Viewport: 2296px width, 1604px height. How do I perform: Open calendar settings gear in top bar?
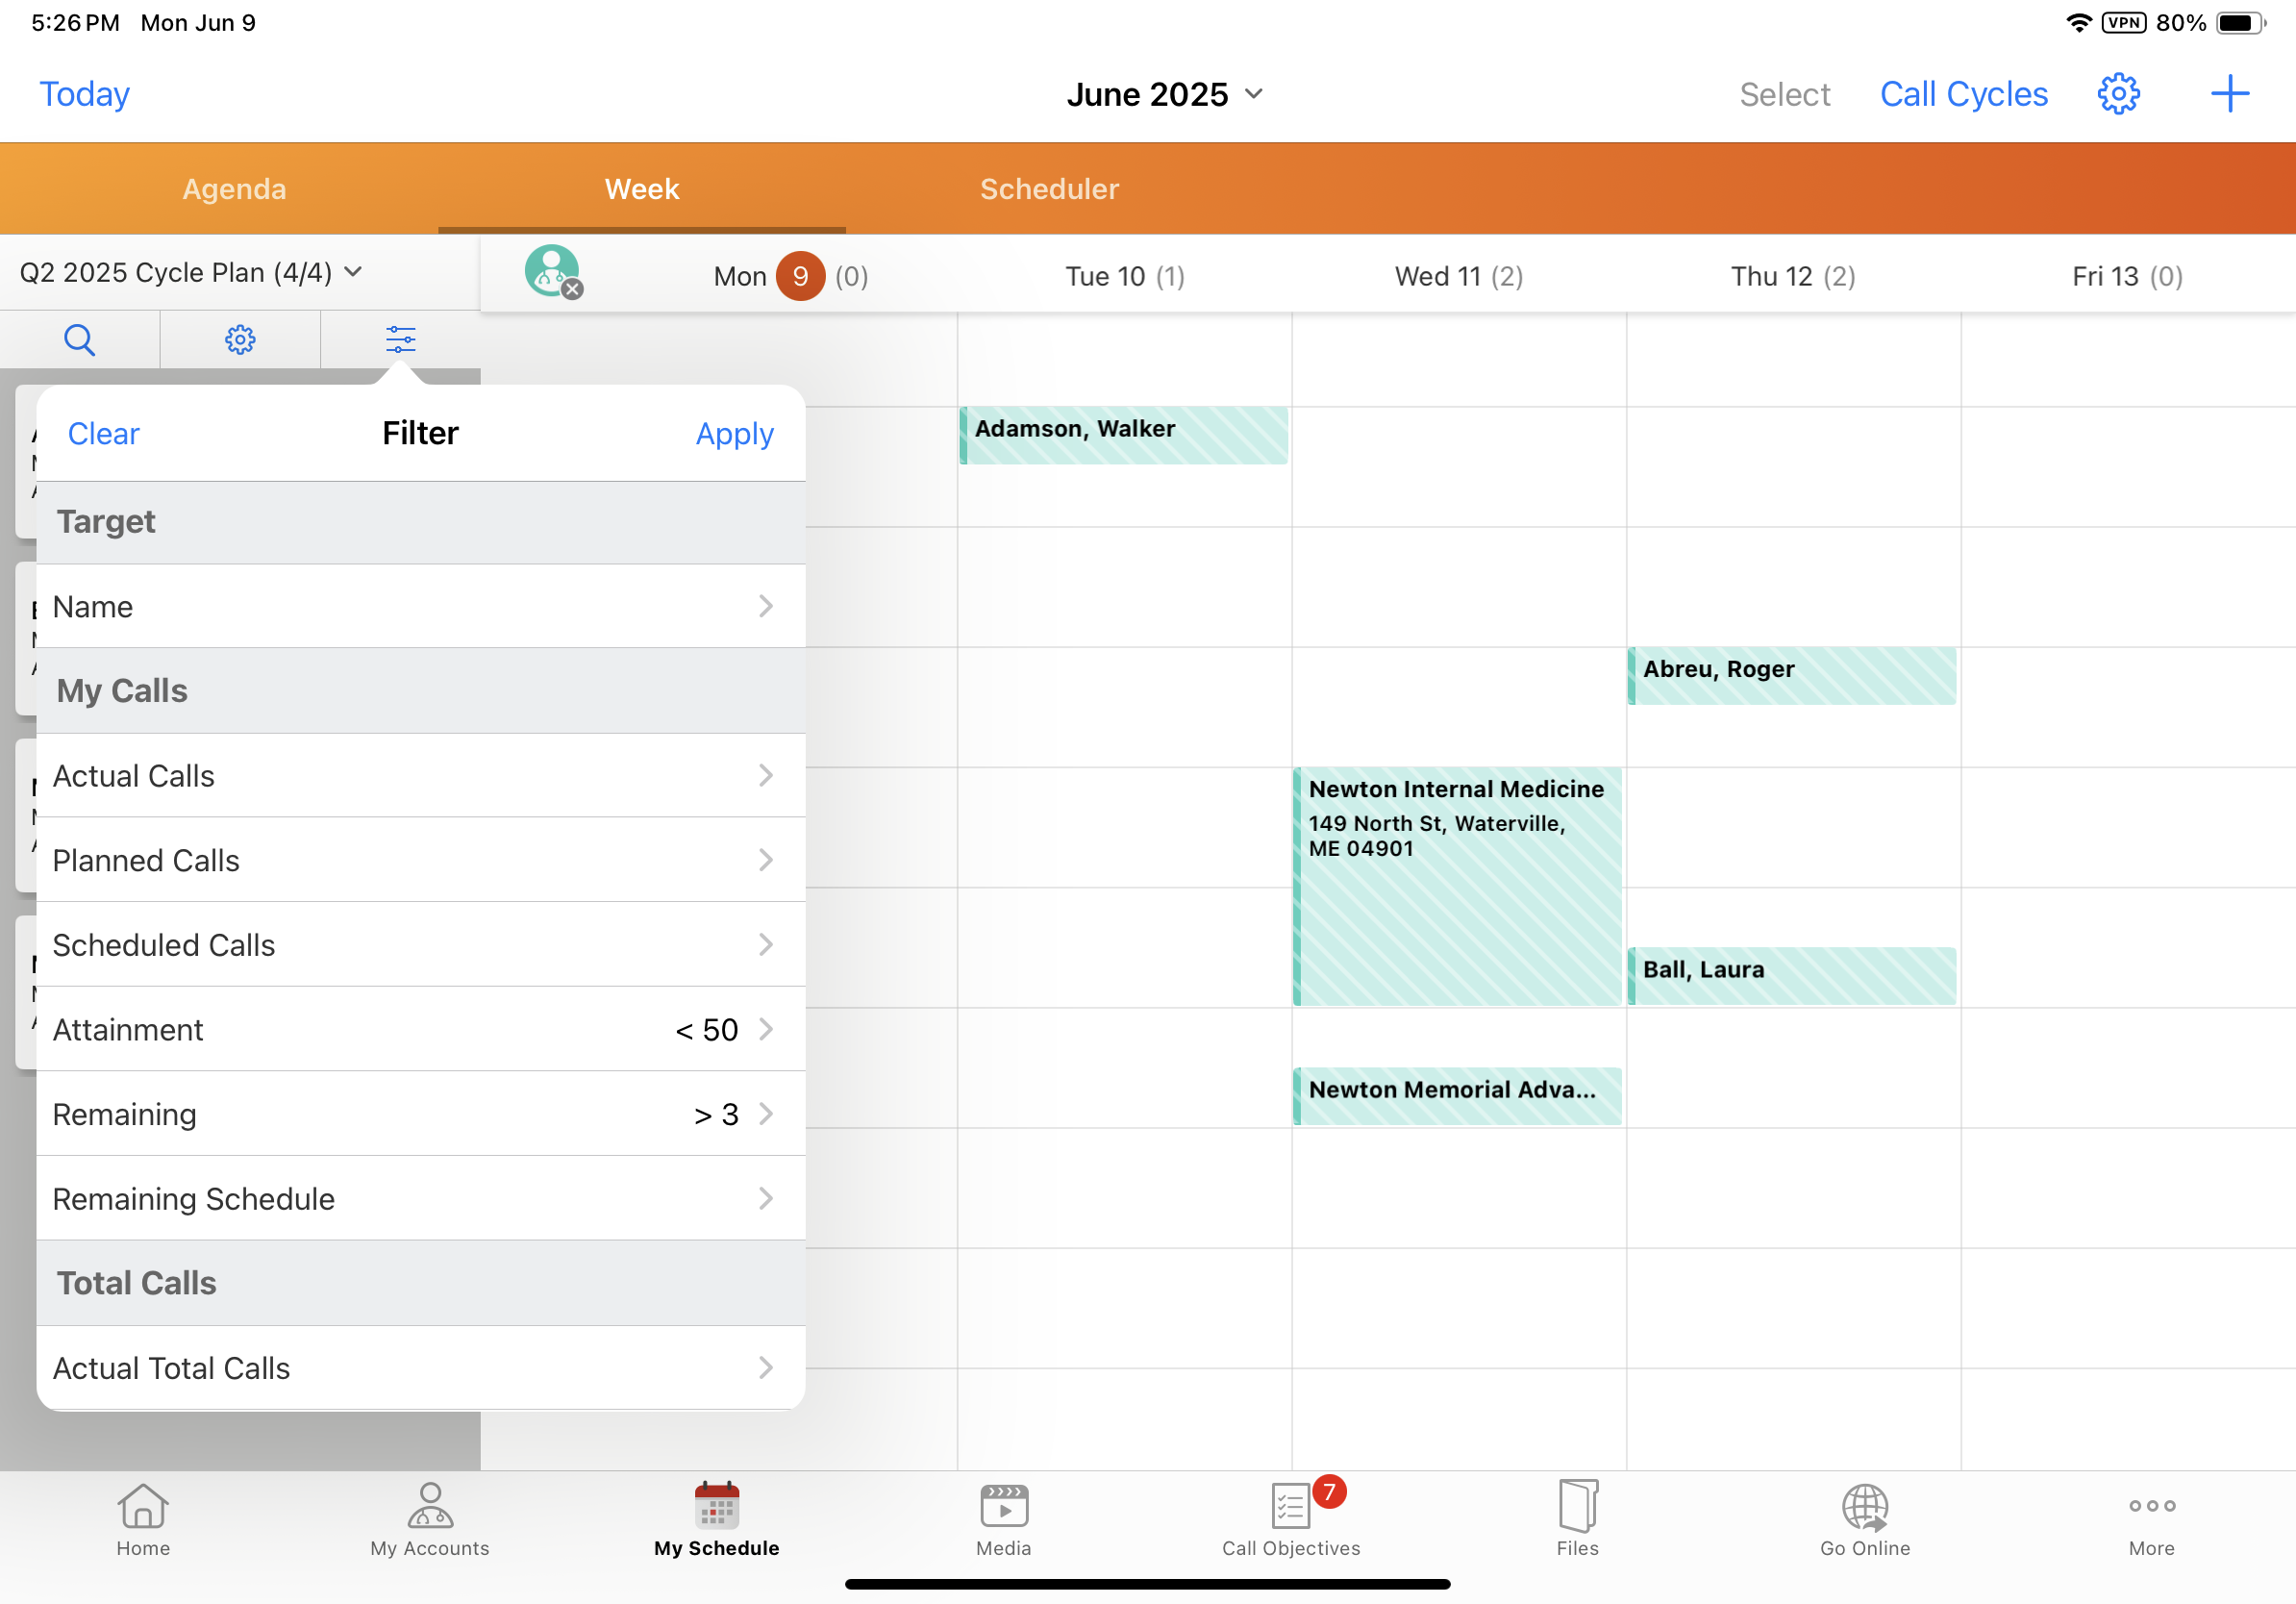2117,94
